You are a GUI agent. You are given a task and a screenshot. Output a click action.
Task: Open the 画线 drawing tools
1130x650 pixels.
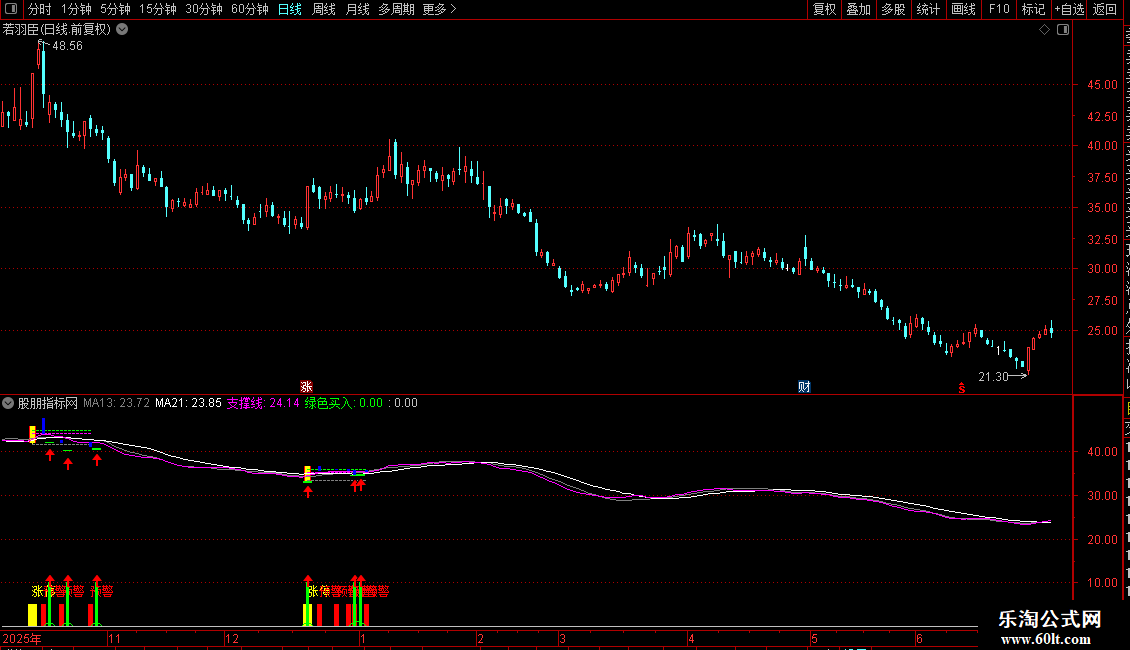963,9
